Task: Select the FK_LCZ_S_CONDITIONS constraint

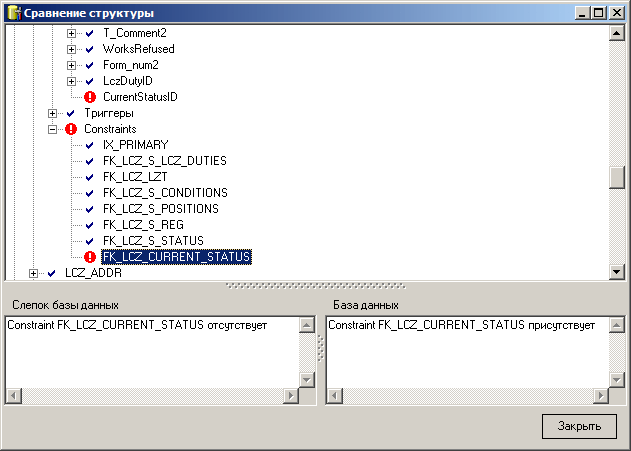Action: coord(165,193)
